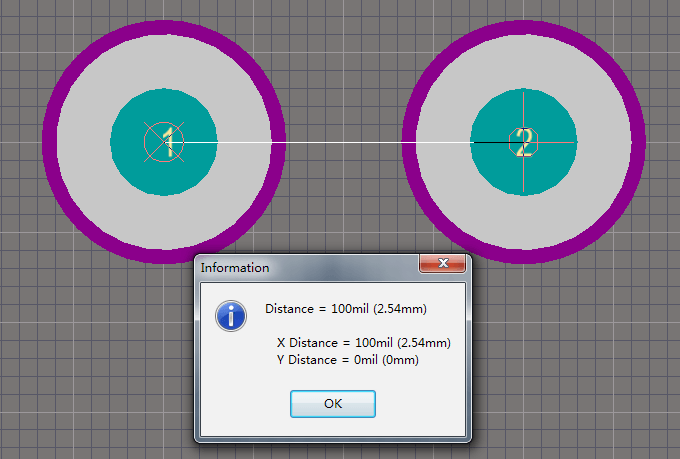
Task: Close the Information dialog with the X button
Action: coord(441,264)
